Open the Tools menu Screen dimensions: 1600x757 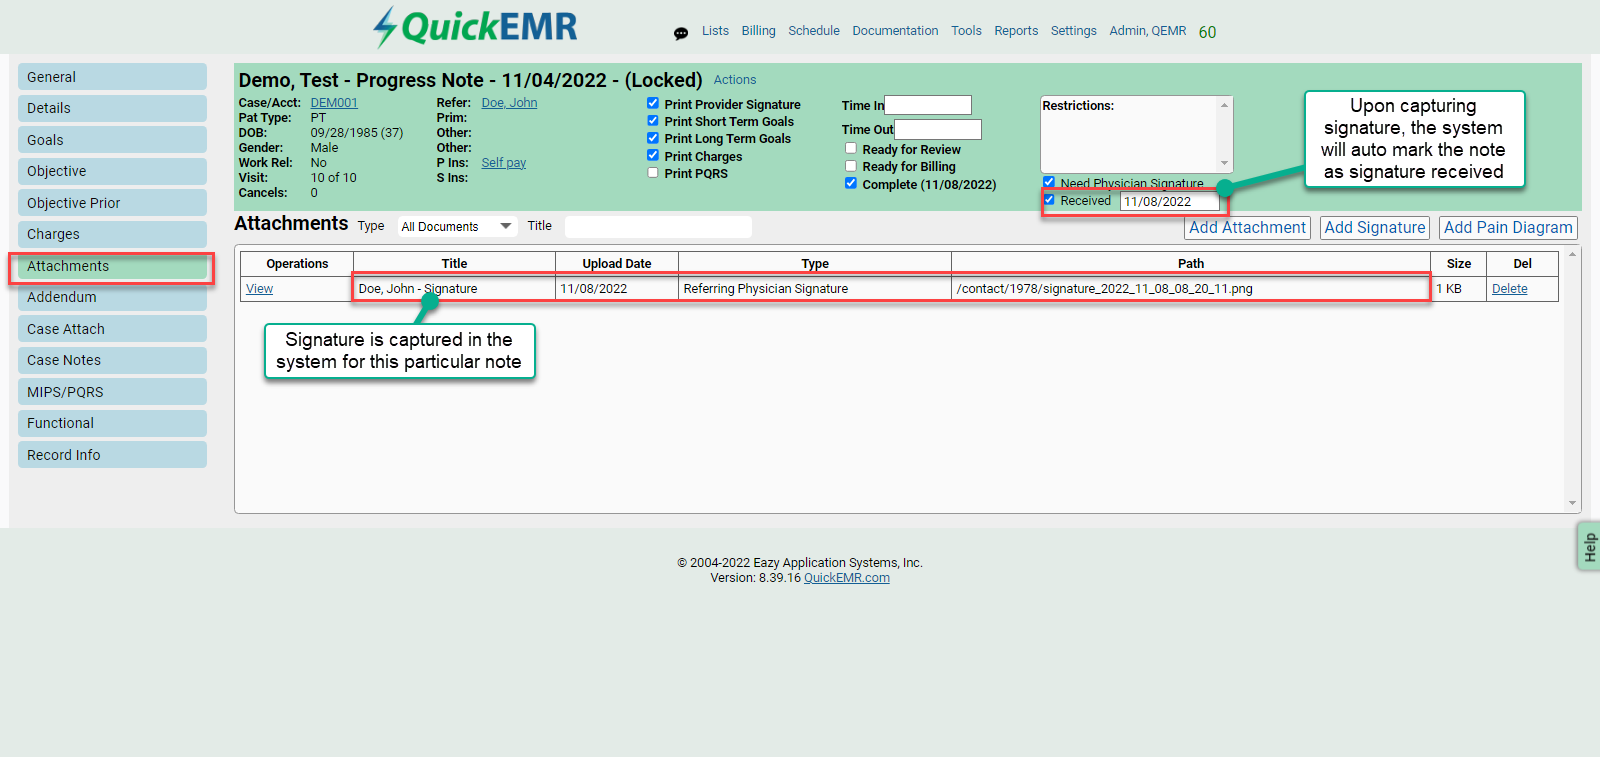pos(966,31)
